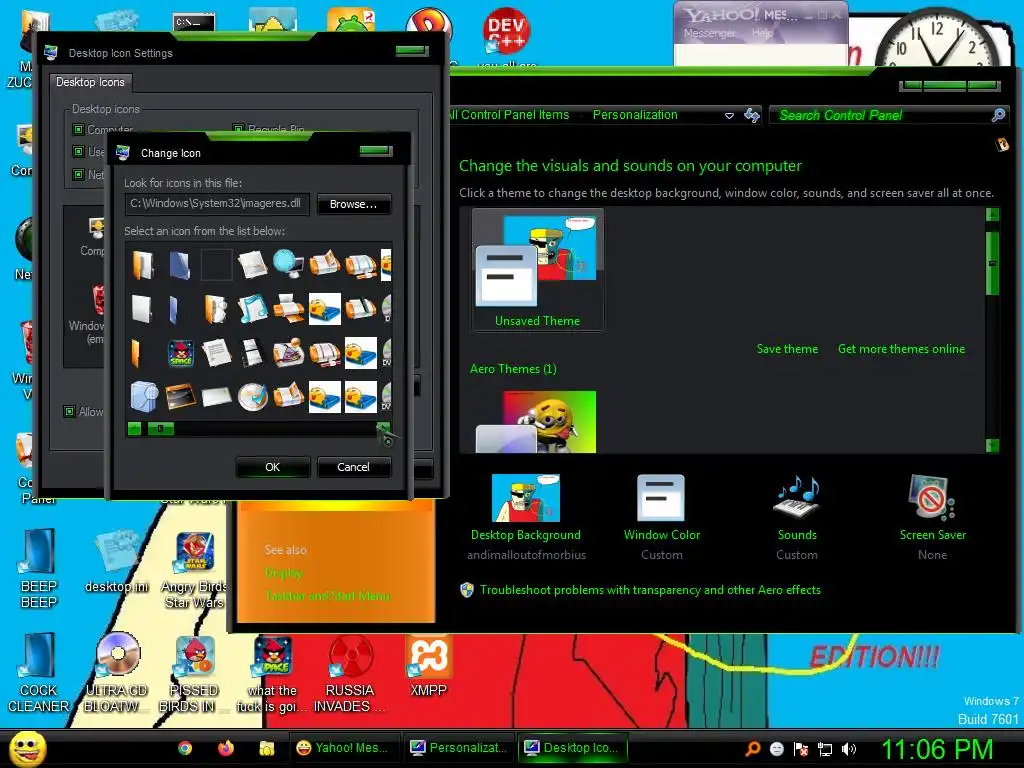Open Firefox from the taskbar
This screenshot has height=768, width=1024.
click(x=225, y=748)
